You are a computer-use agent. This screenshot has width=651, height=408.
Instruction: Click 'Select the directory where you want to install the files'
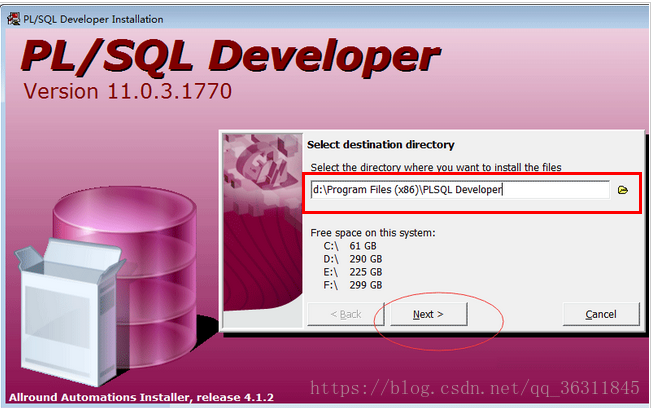tap(436, 167)
